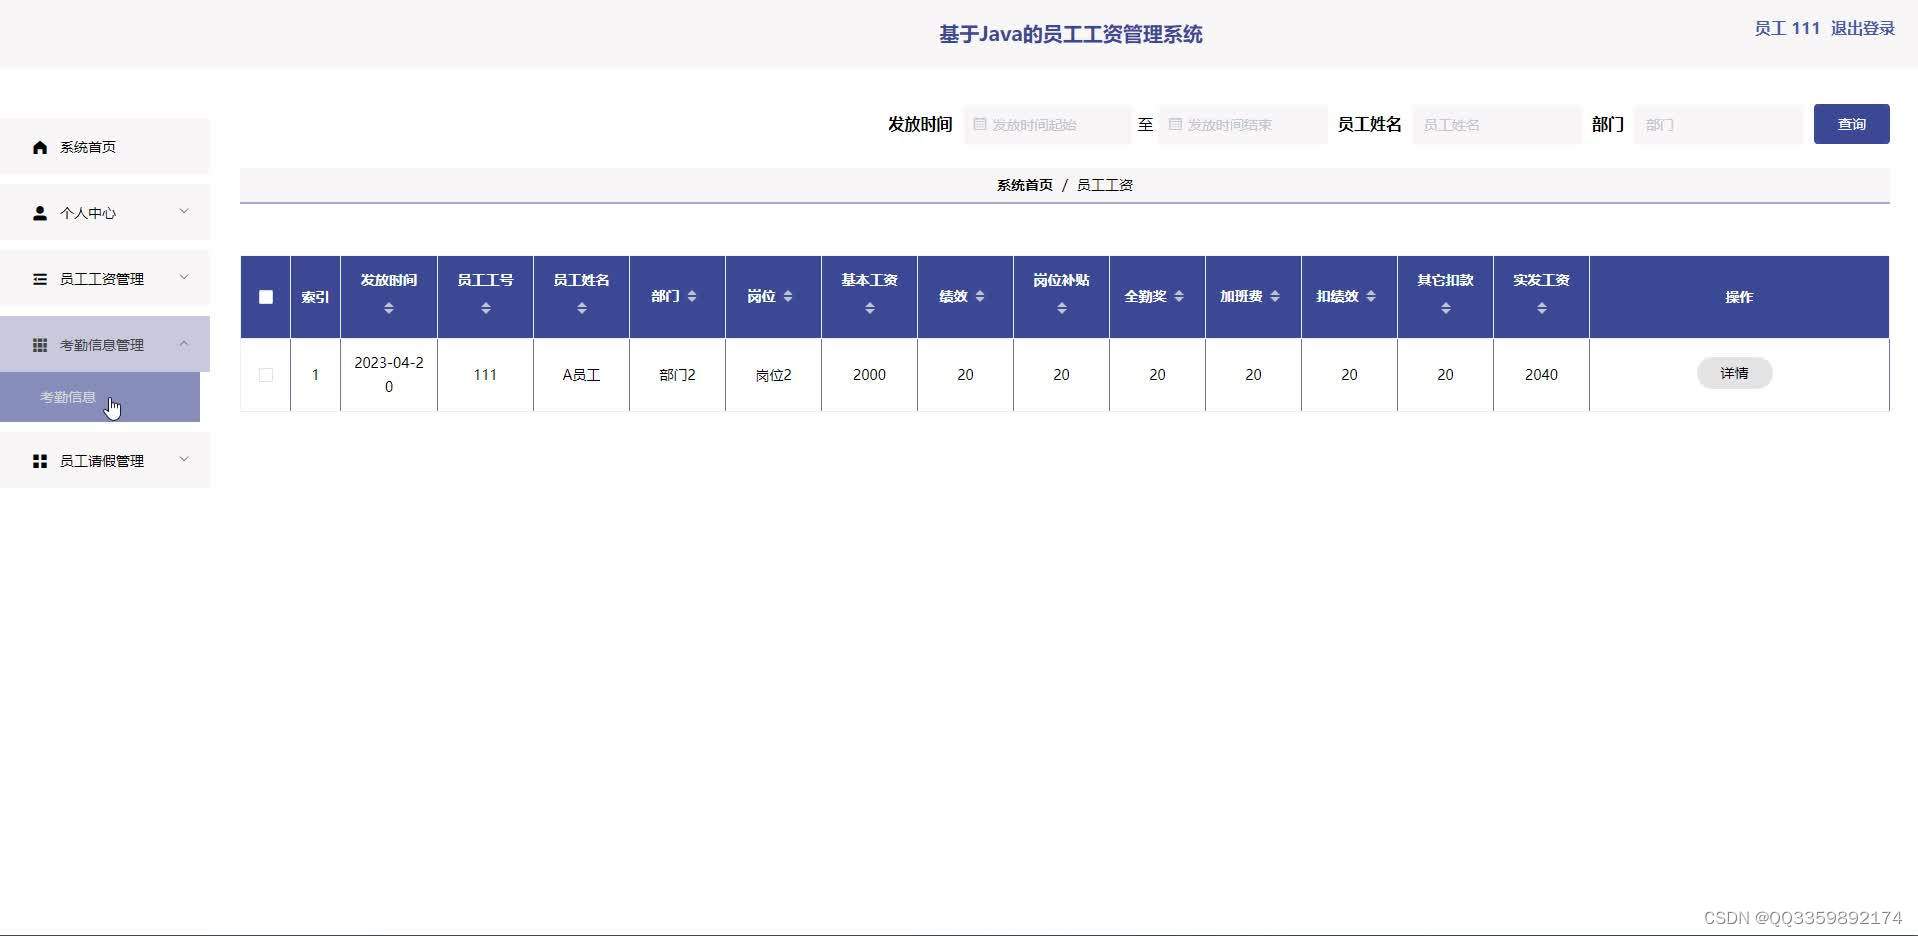Image resolution: width=1918 pixels, height=936 pixels.
Task: Open 员工请假管理 sidebar menu
Action: (105, 461)
